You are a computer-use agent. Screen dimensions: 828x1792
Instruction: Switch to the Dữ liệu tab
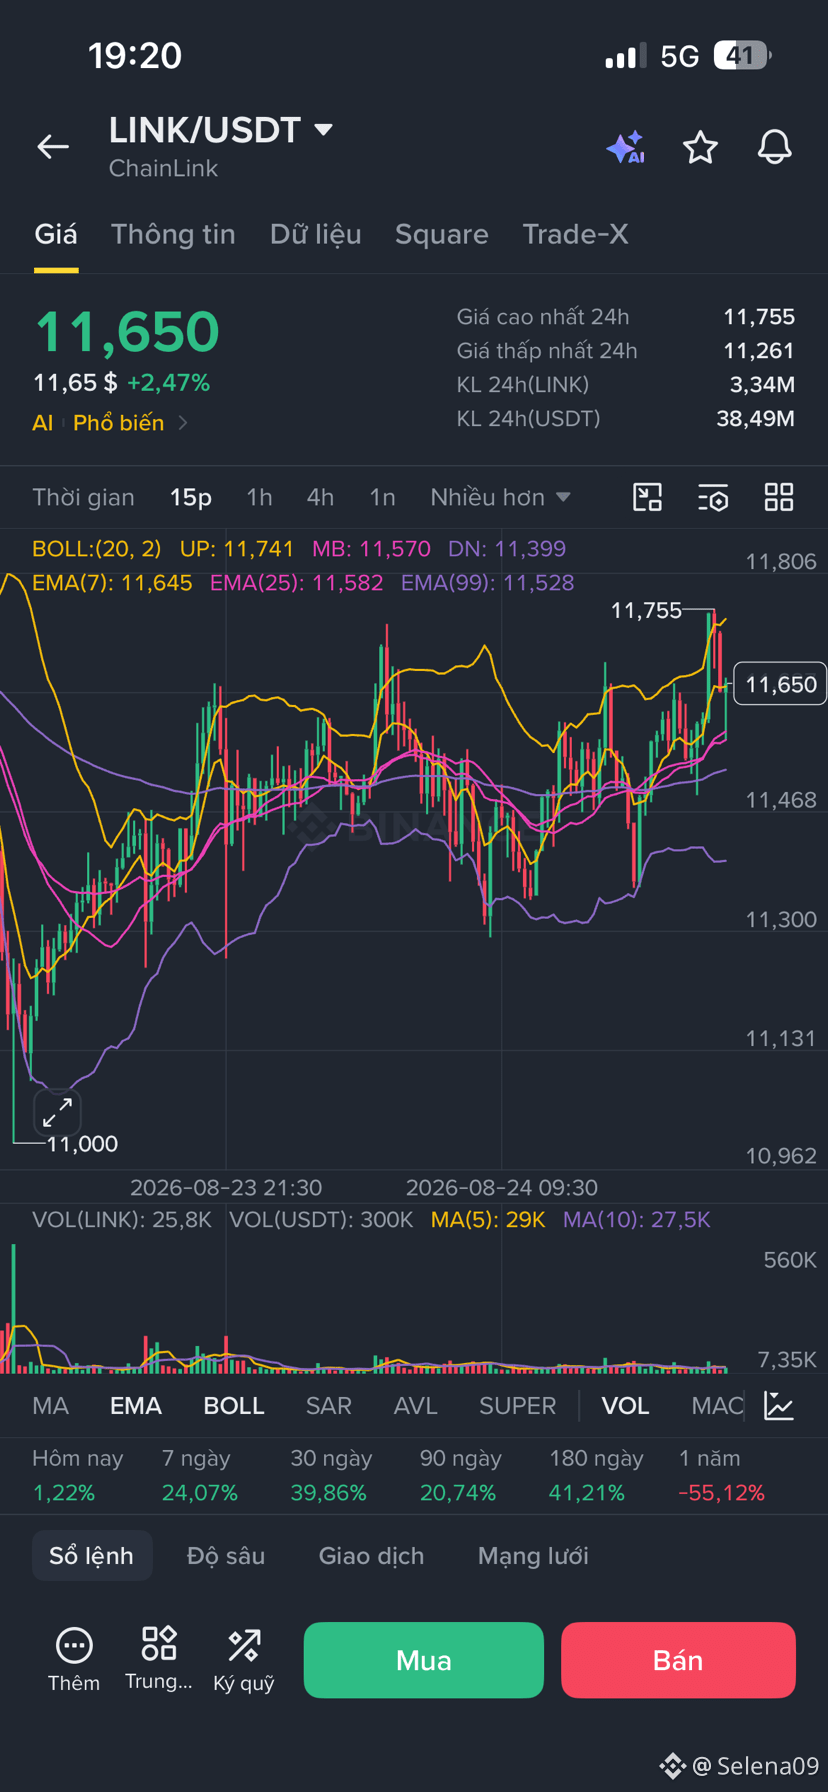[315, 234]
